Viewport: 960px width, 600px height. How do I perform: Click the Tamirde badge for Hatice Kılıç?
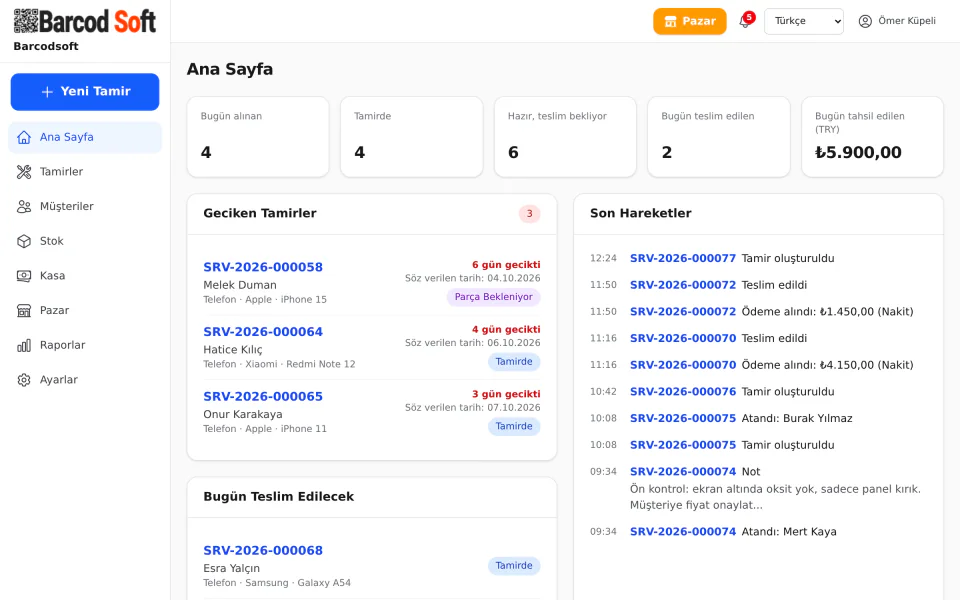[x=514, y=362]
